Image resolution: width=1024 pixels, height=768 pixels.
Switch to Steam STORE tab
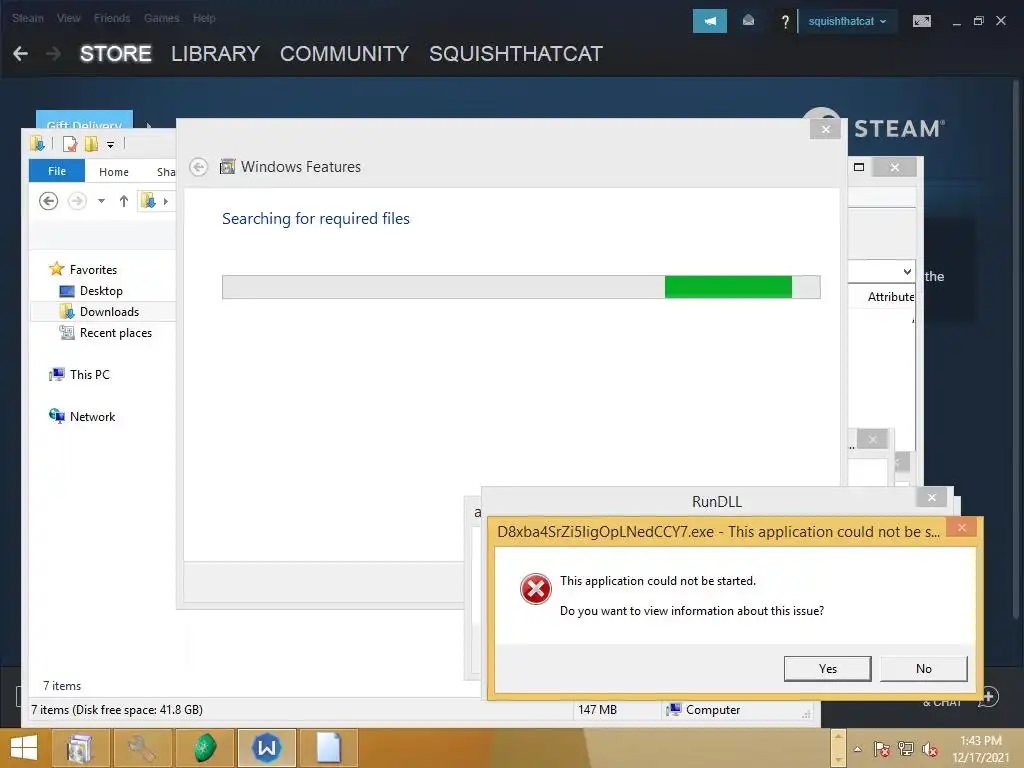click(116, 54)
